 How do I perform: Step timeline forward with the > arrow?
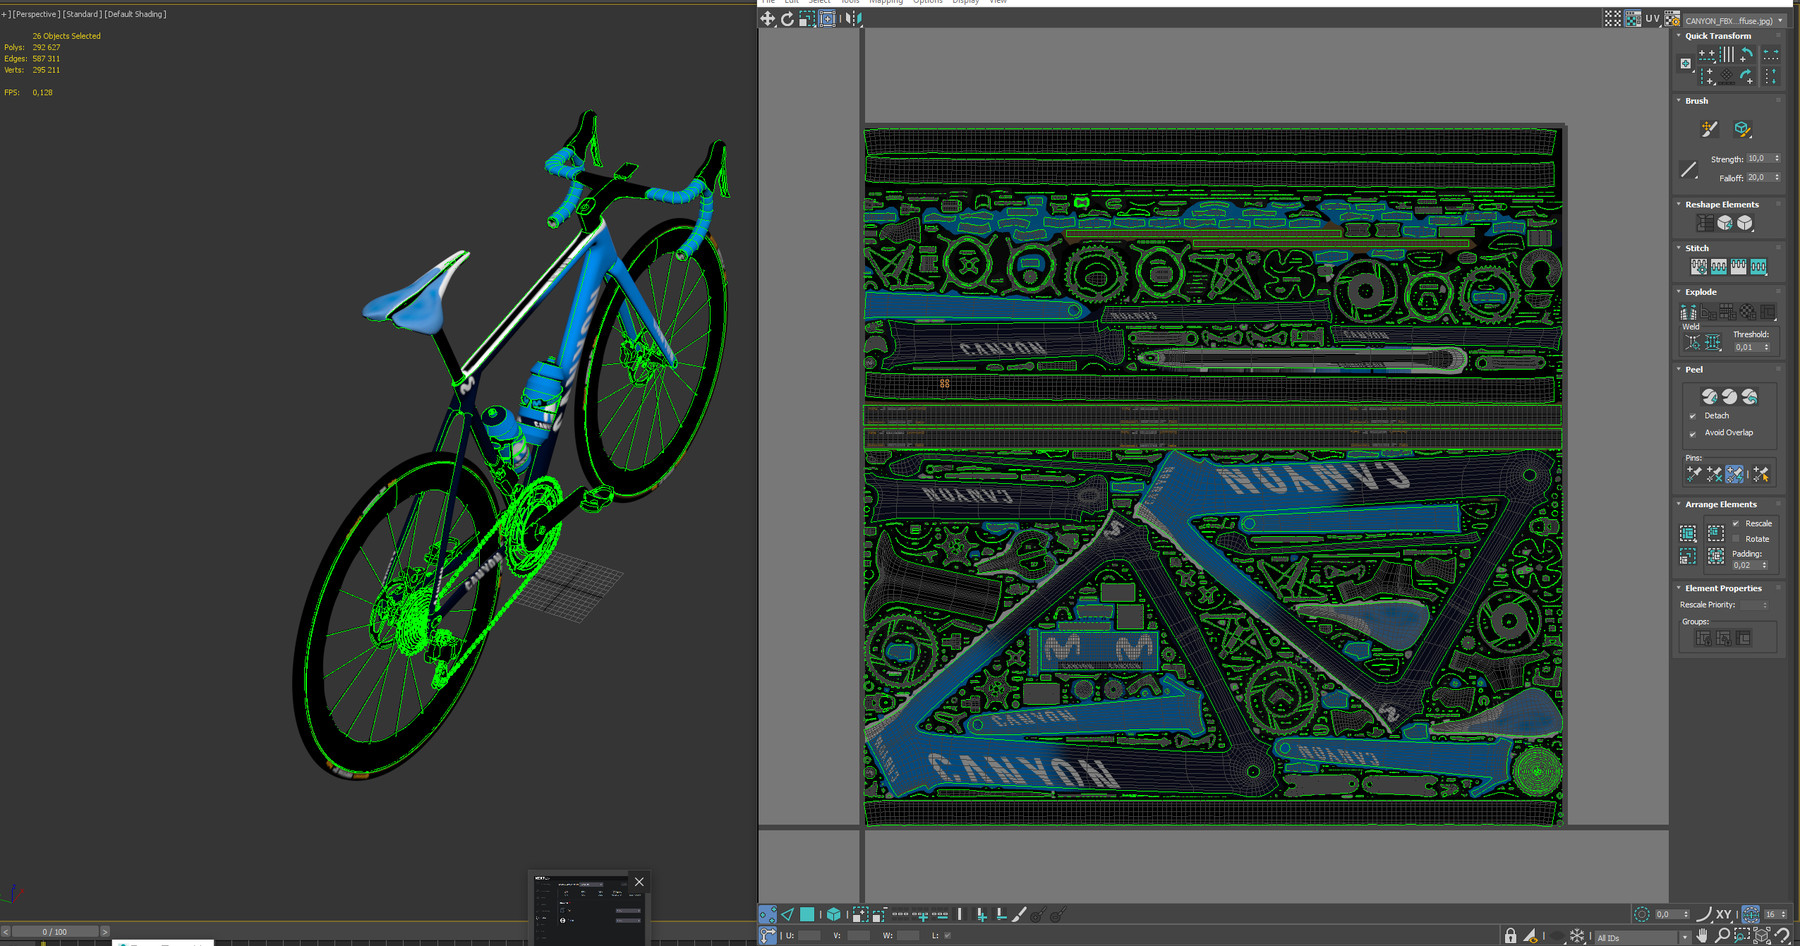(x=105, y=932)
